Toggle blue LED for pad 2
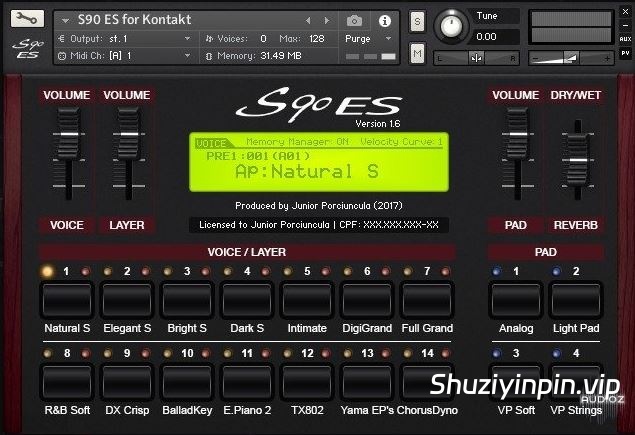 pyautogui.click(x=556, y=271)
